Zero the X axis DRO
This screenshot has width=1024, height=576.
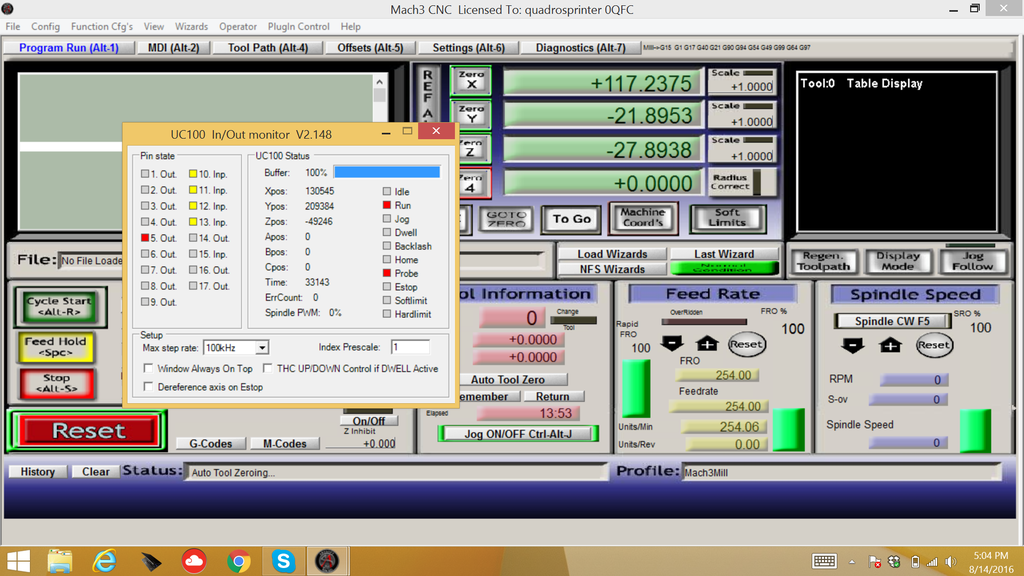coord(471,80)
